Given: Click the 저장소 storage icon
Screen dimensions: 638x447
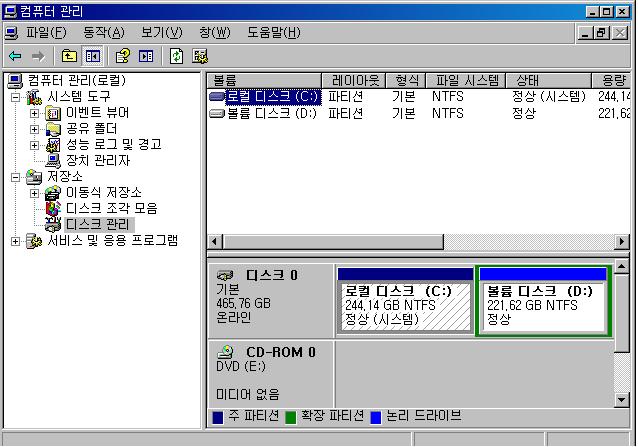Looking at the screenshot, I should [x=34, y=177].
